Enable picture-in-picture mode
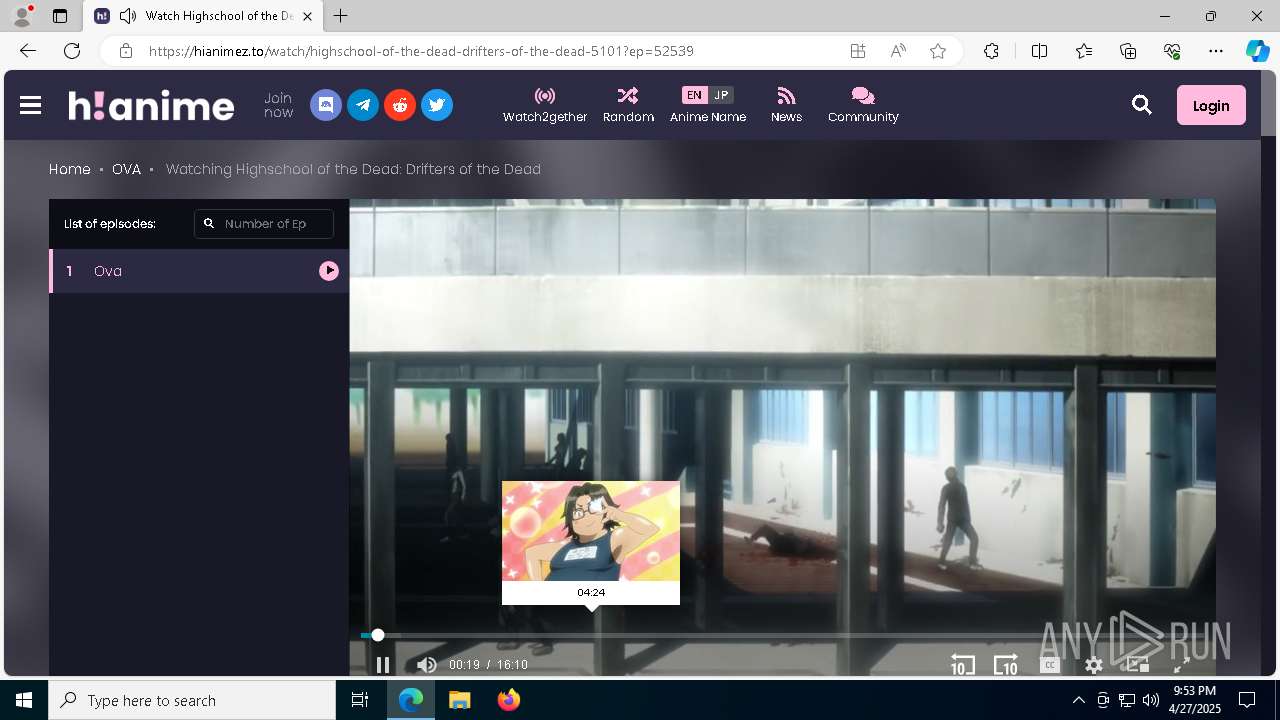Viewport: 1280px width, 720px height. [1138, 665]
